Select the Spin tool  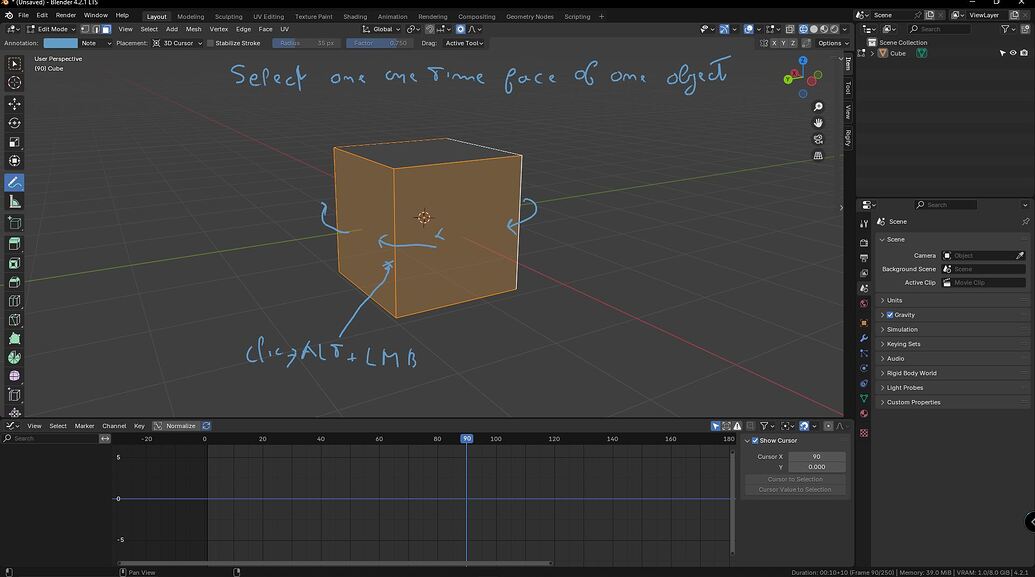[x=14, y=357]
